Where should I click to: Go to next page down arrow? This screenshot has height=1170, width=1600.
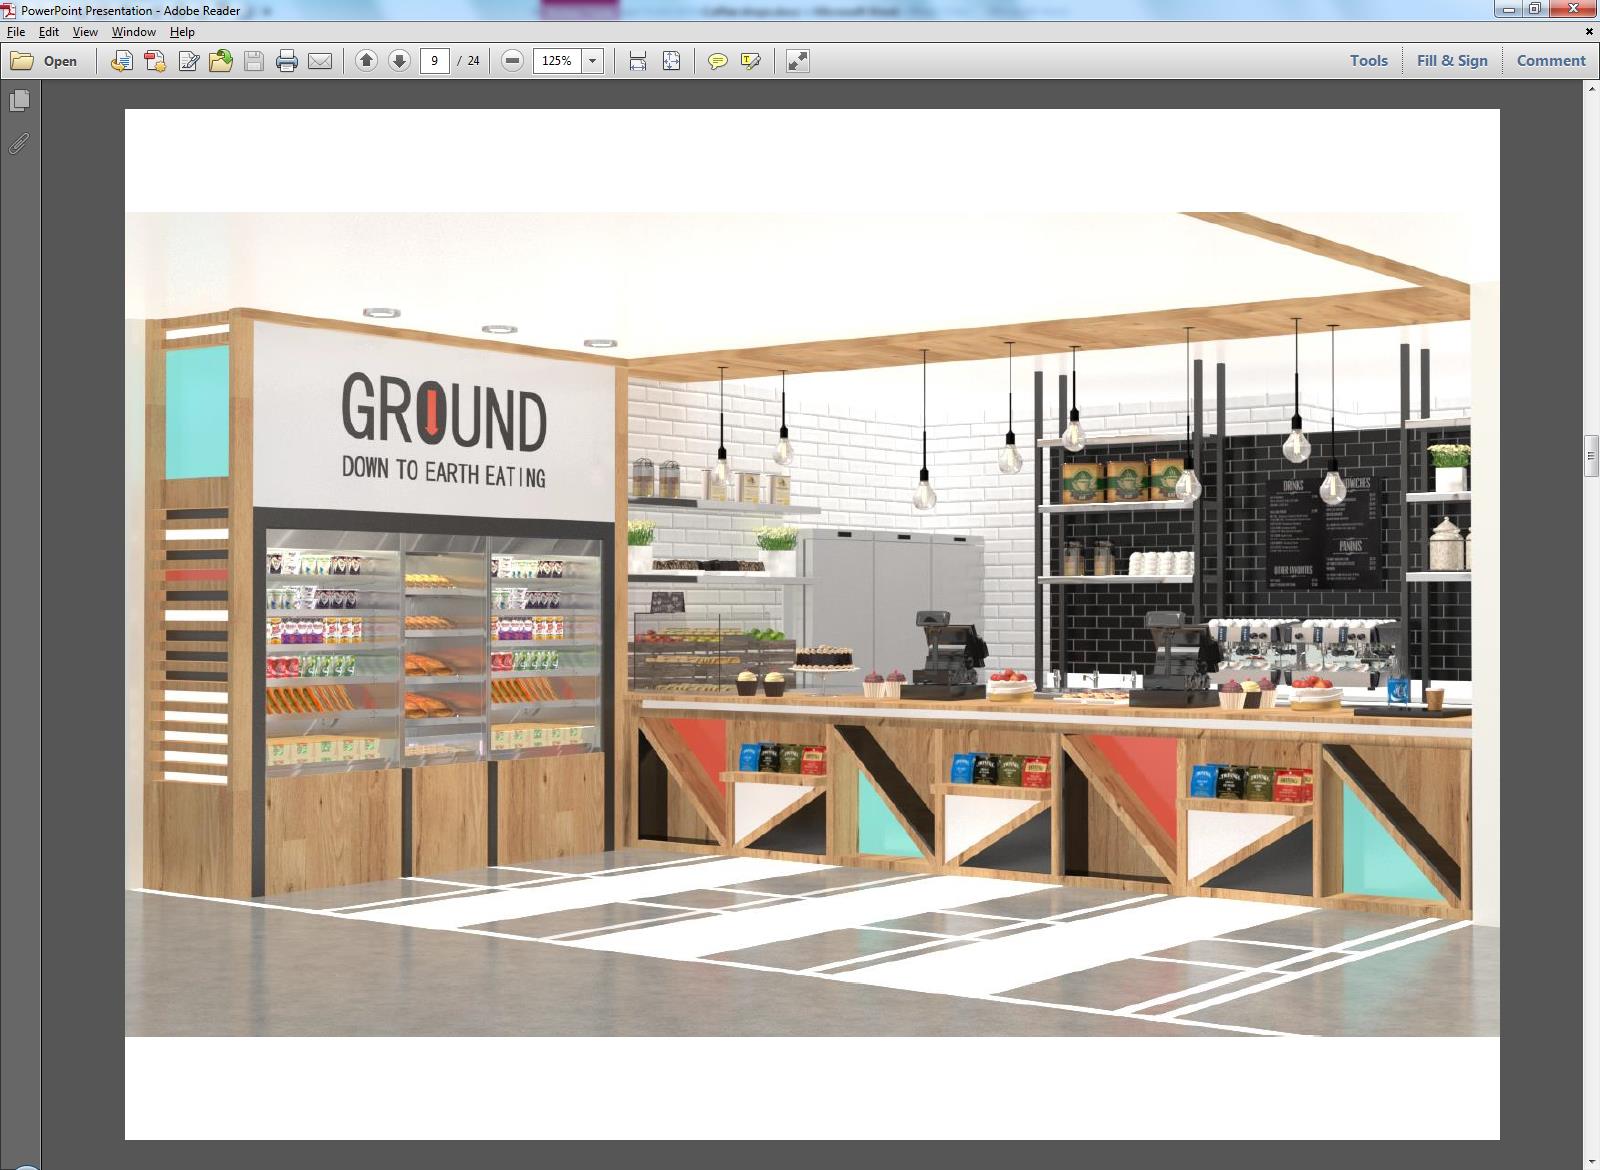pyautogui.click(x=399, y=61)
